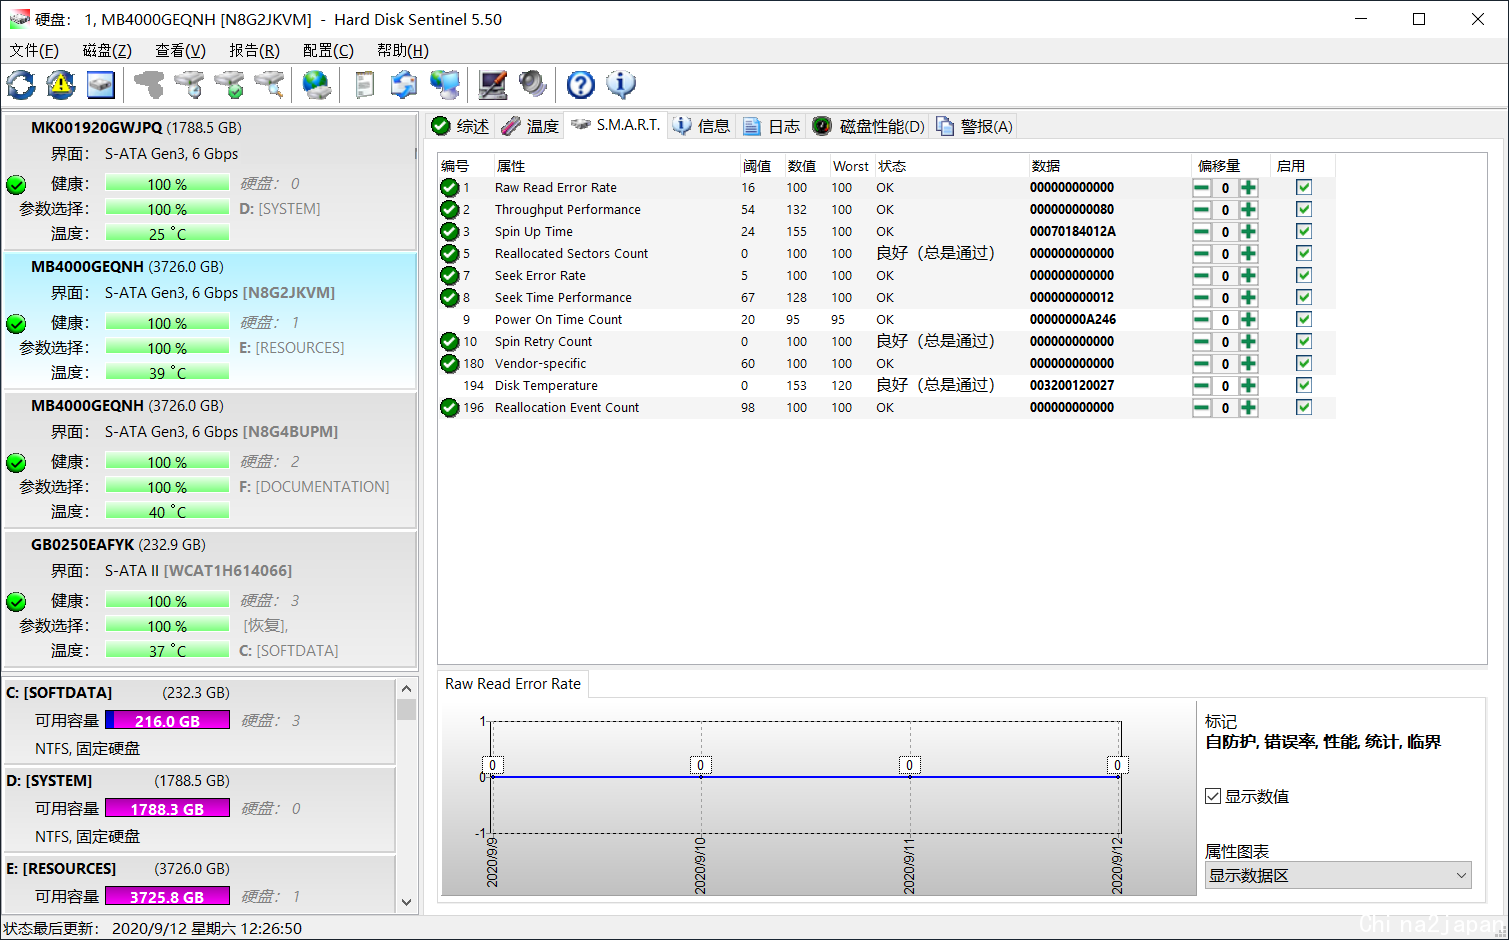Decrease offset for Spin Retry Count

click(1201, 342)
